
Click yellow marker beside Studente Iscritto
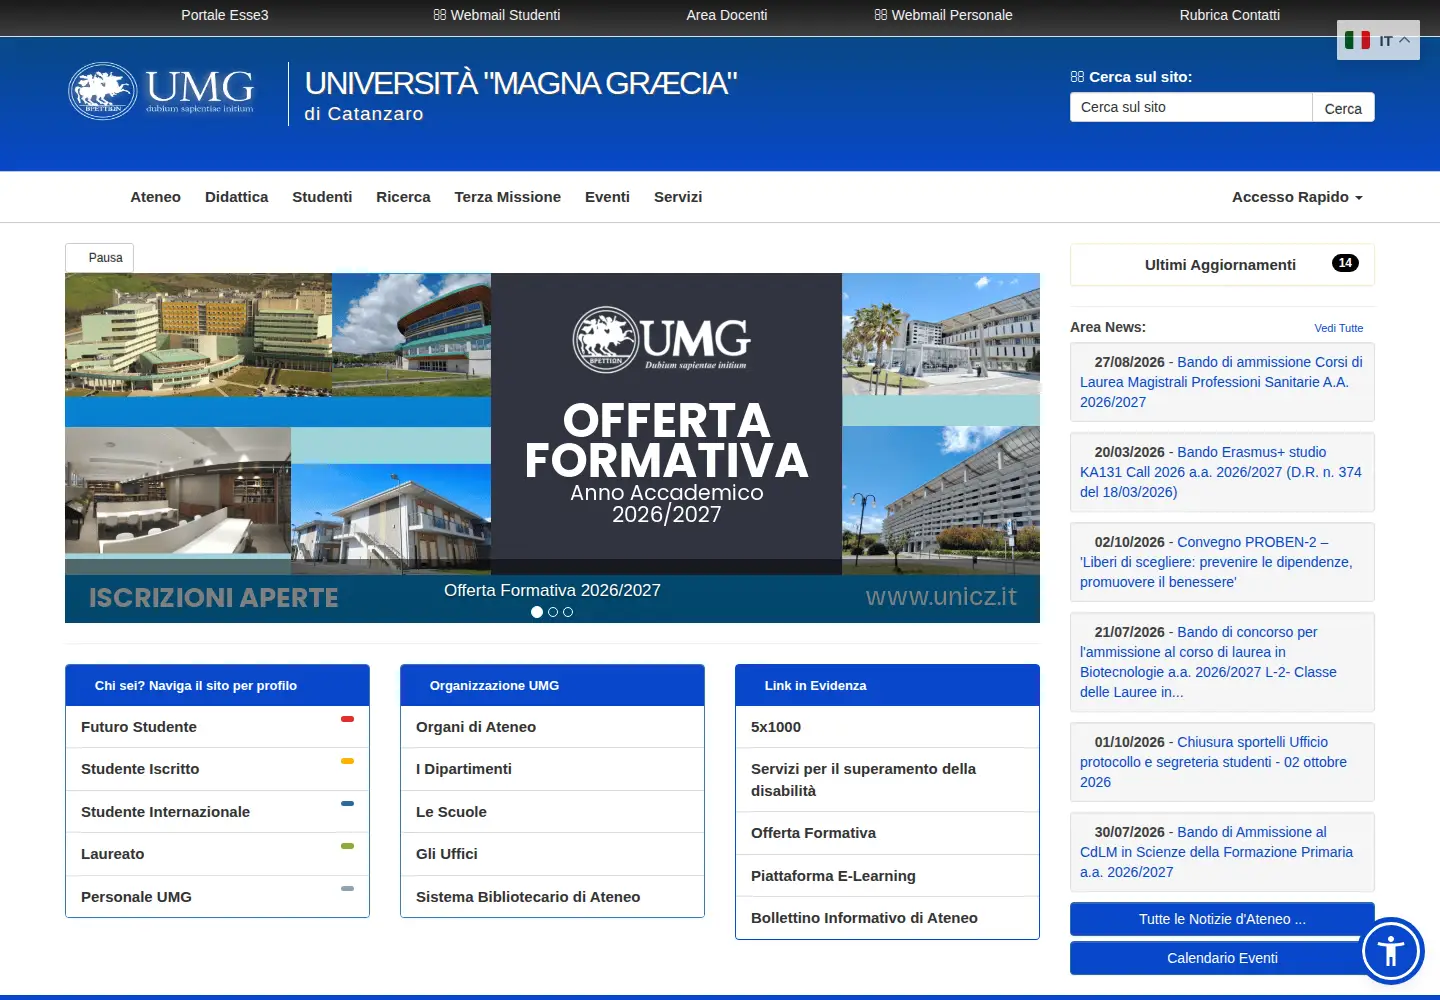[x=347, y=761]
